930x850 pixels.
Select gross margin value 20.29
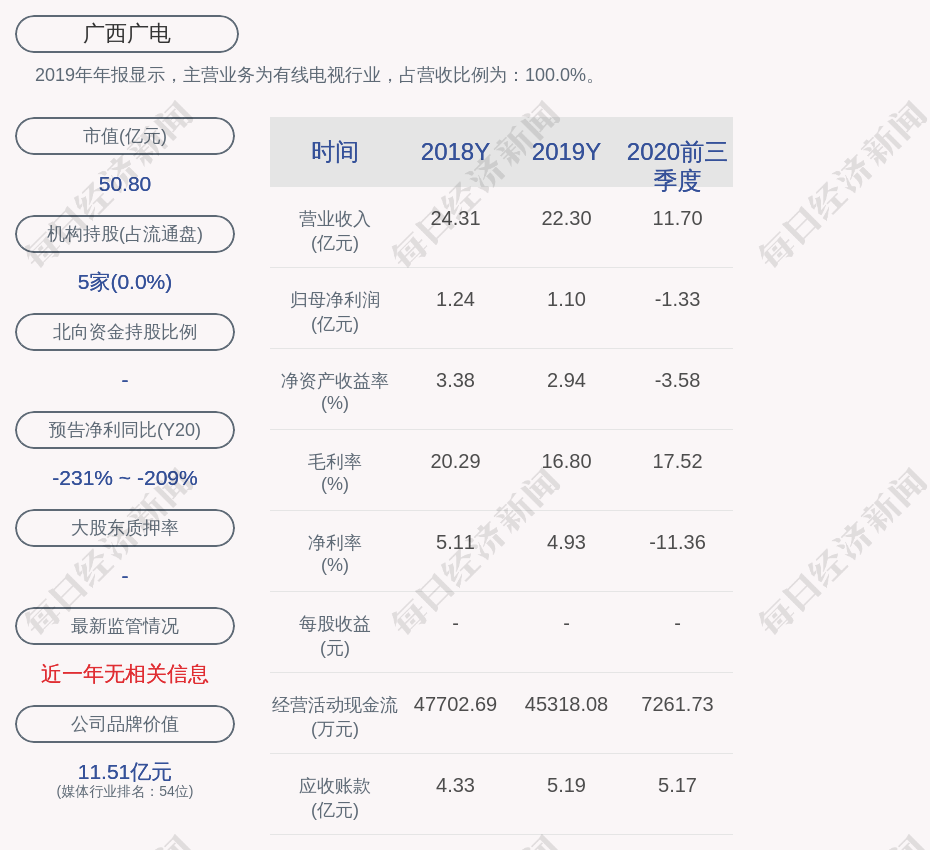point(455,461)
